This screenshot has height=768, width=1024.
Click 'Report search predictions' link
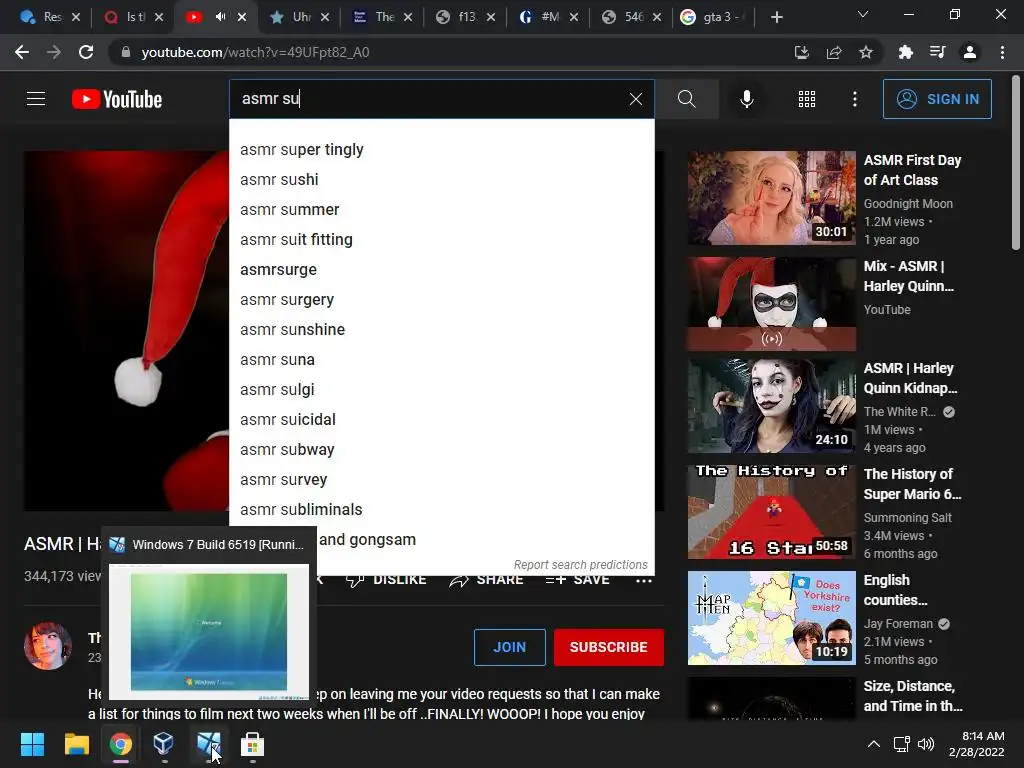tap(581, 565)
